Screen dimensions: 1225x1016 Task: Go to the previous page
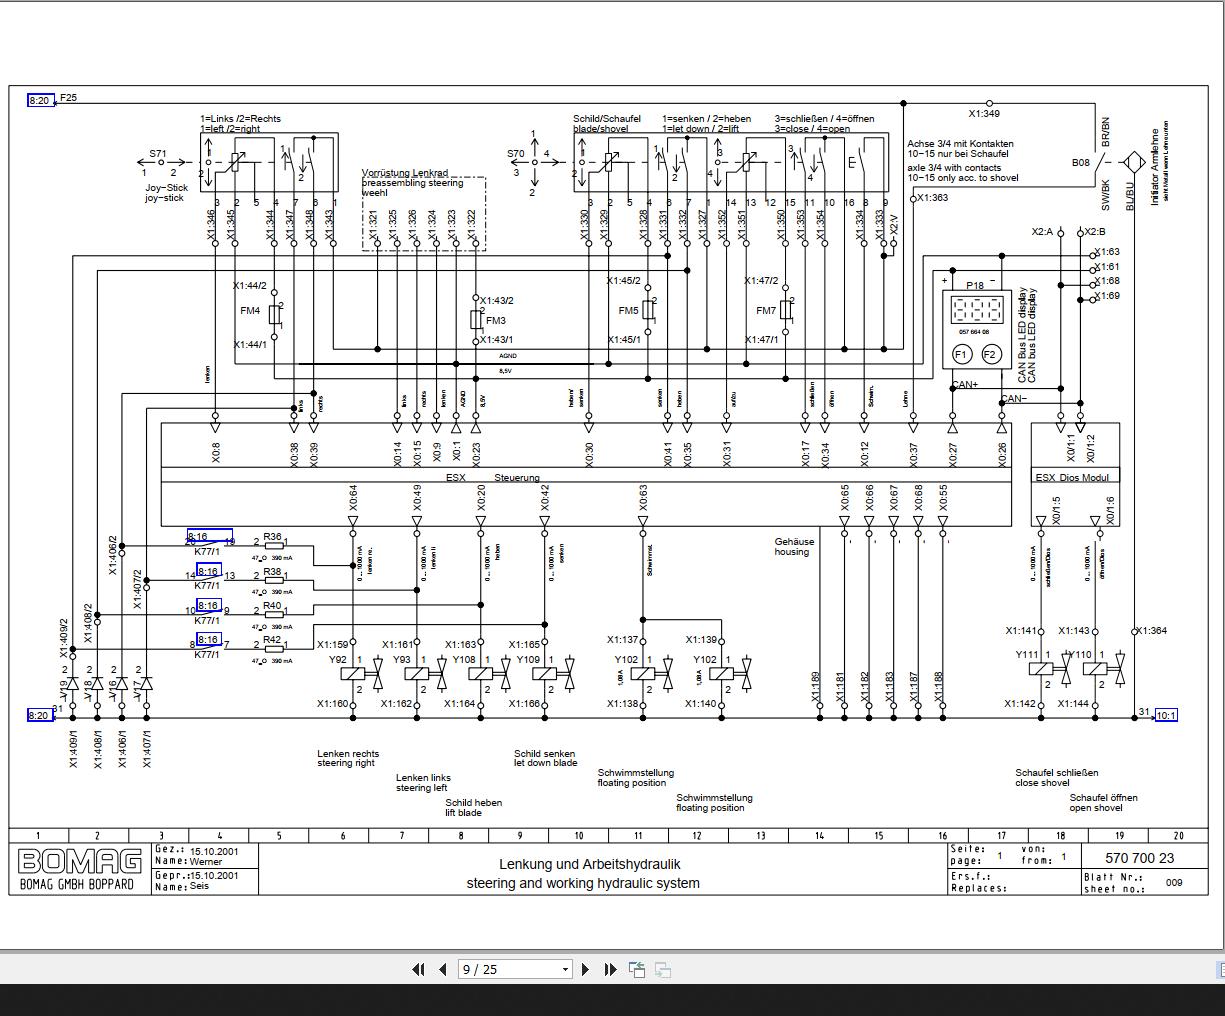click(x=442, y=969)
